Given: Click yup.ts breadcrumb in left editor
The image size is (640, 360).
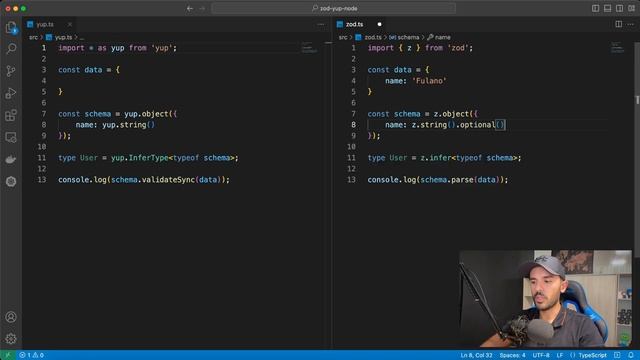Looking at the screenshot, I should (x=63, y=37).
